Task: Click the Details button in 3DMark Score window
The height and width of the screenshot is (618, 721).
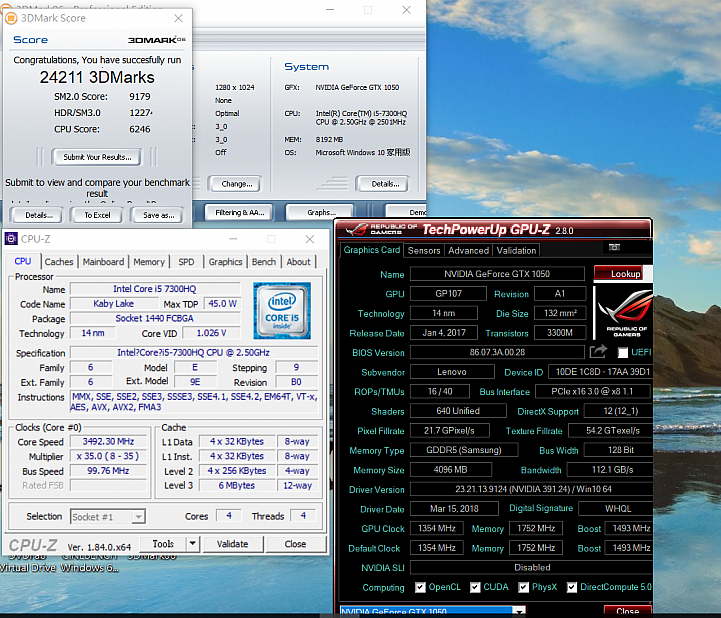Action: 39,215
